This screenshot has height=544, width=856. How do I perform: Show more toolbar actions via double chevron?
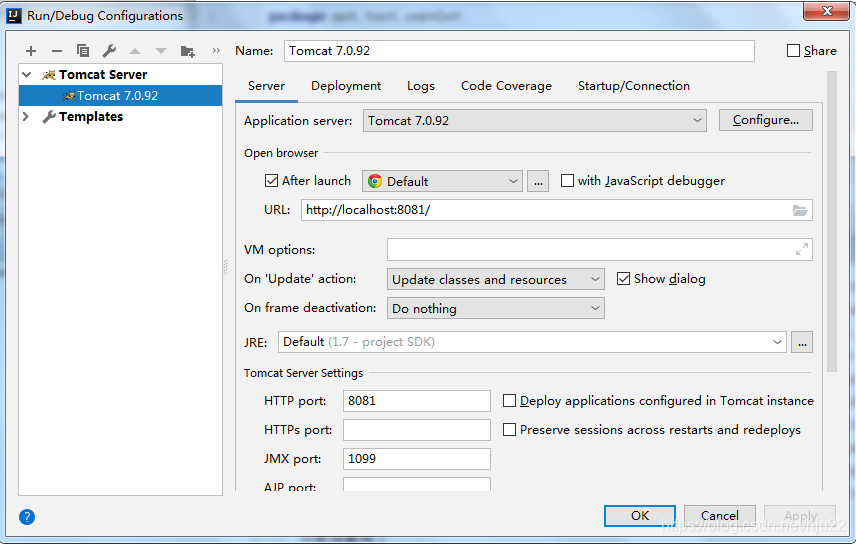[216, 50]
